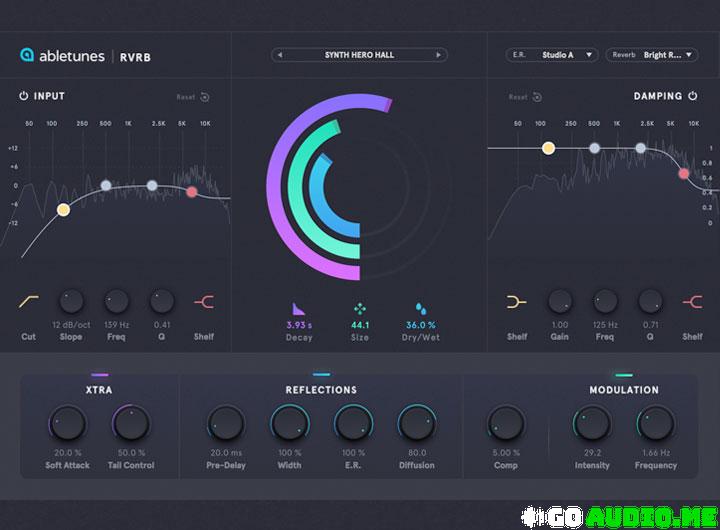Select the 12 dB/oct slope value
The width and height of the screenshot is (720, 530).
pos(71,325)
